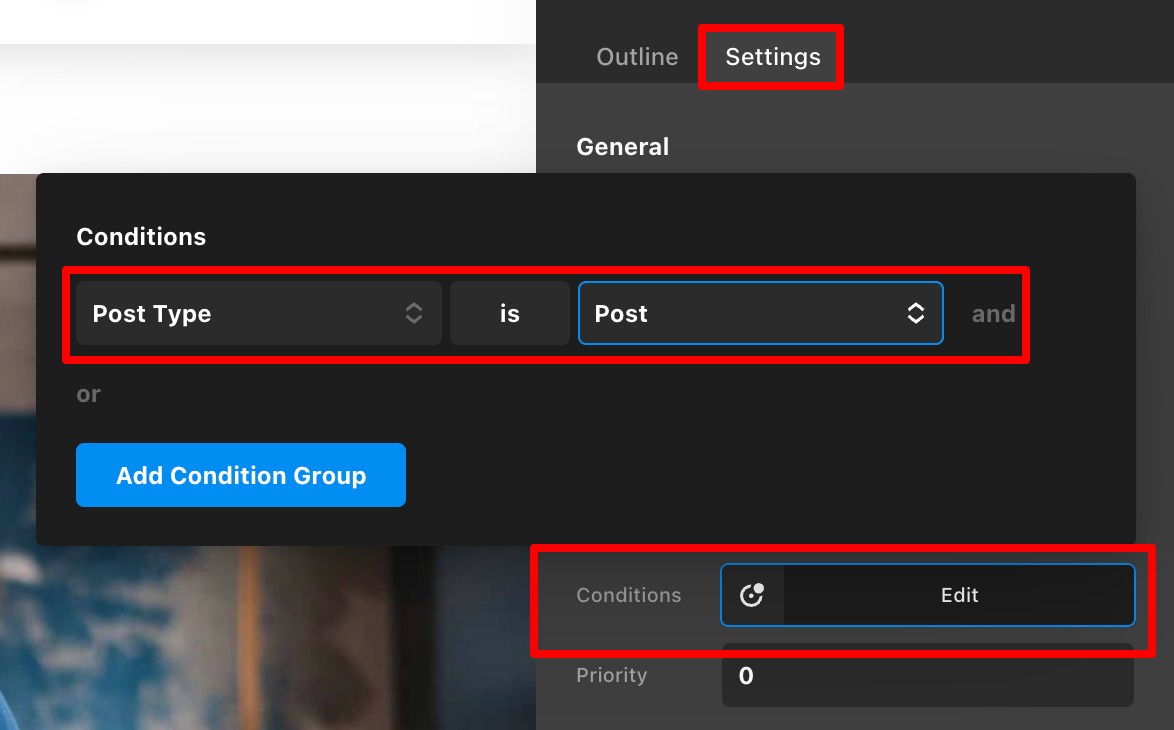The width and height of the screenshot is (1174, 730).
Task: Add an "and" condition to the row
Action: click(993, 314)
